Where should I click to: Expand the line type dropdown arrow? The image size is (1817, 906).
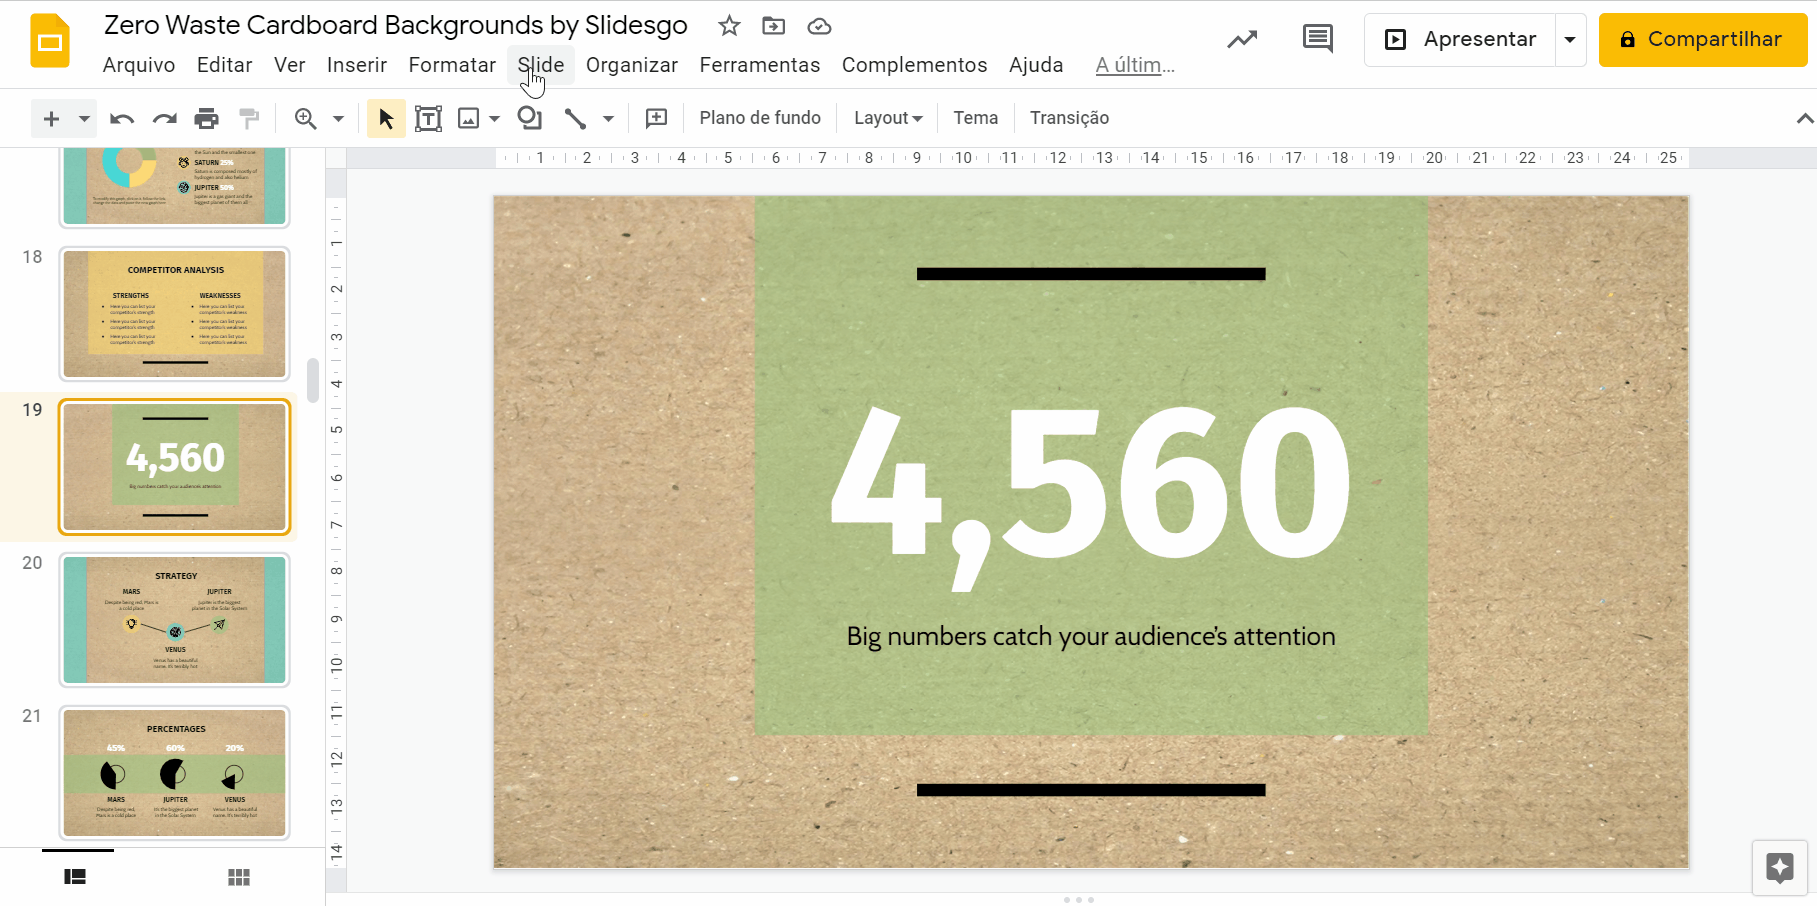pos(608,119)
